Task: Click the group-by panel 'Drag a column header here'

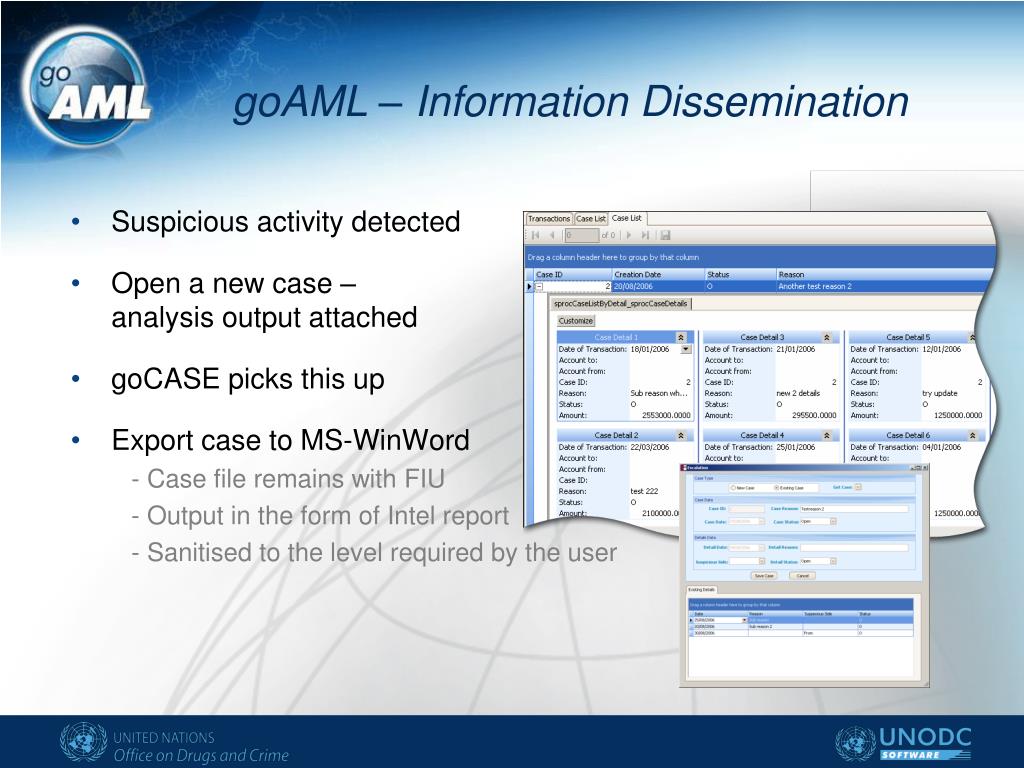Action: coord(760,257)
